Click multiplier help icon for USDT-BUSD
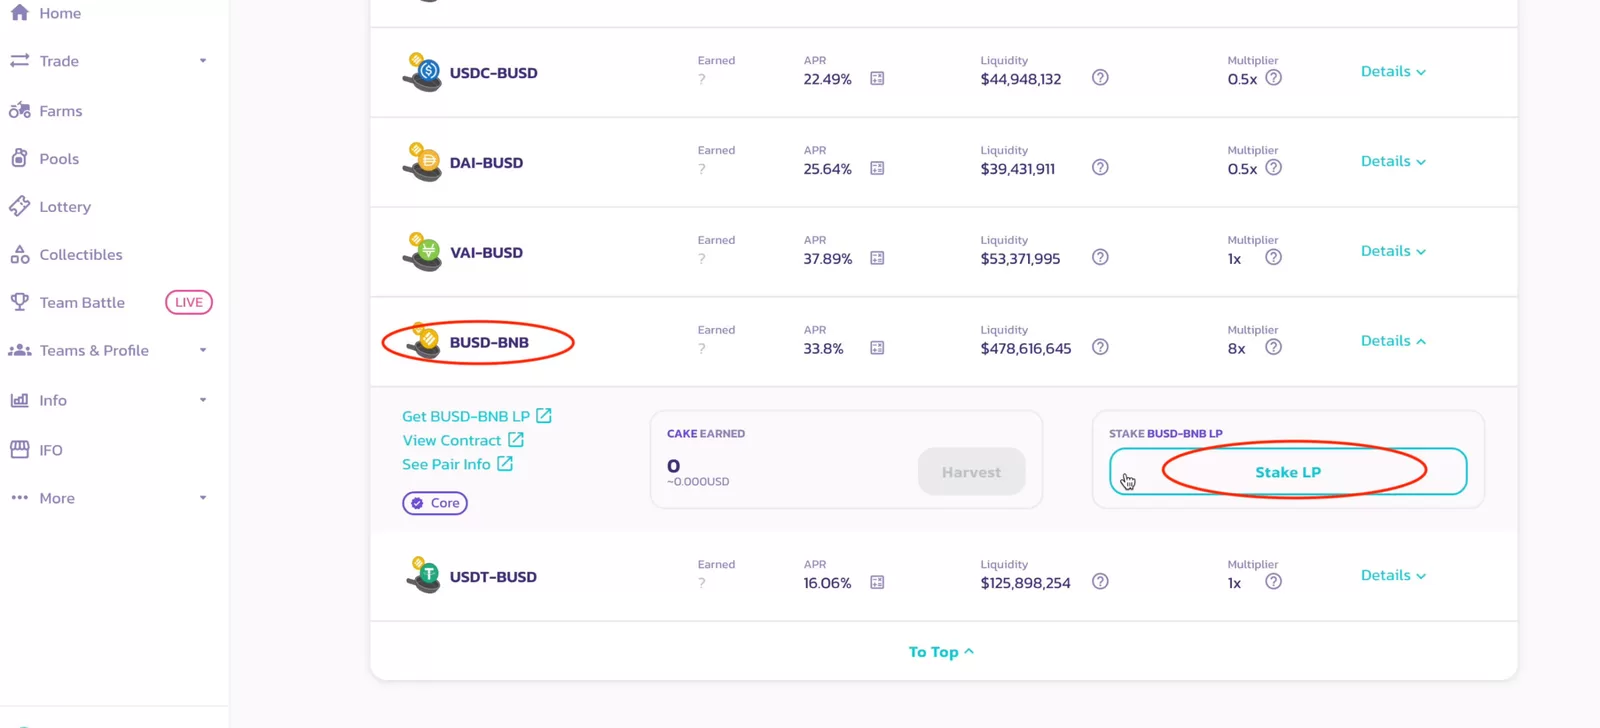 pyautogui.click(x=1273, y=581)
